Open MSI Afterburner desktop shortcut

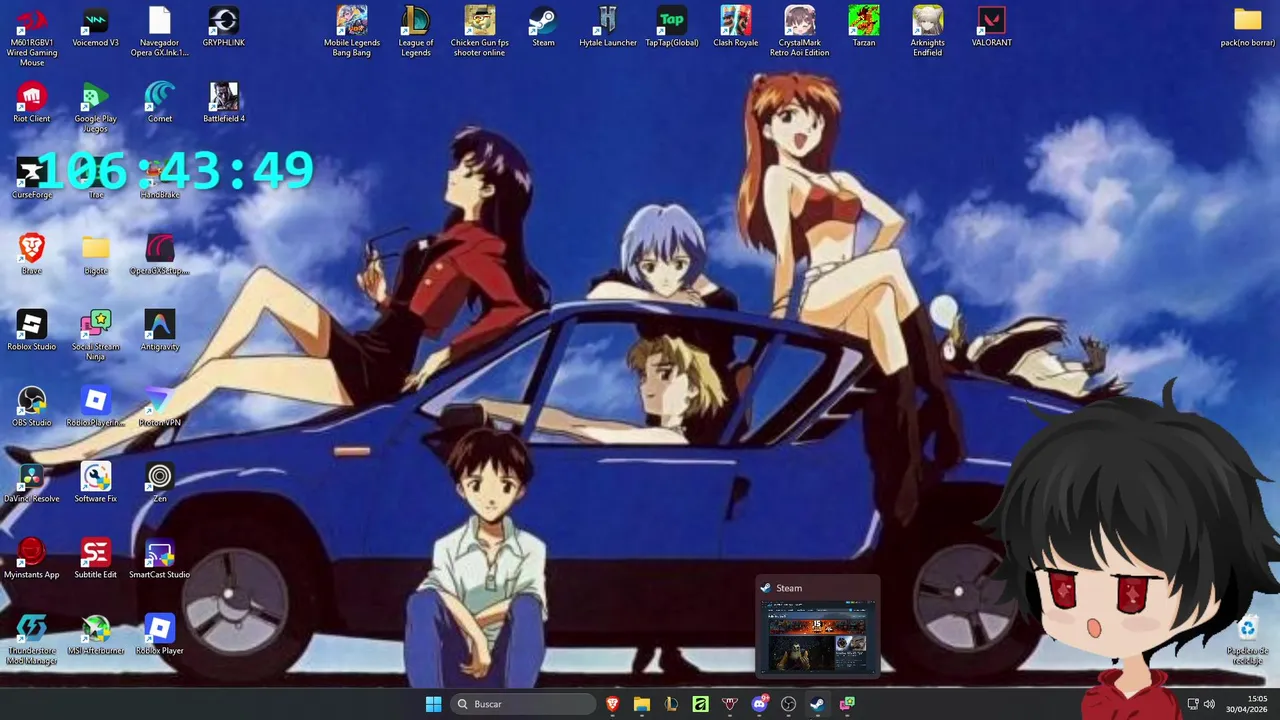(x=96, y=636)
